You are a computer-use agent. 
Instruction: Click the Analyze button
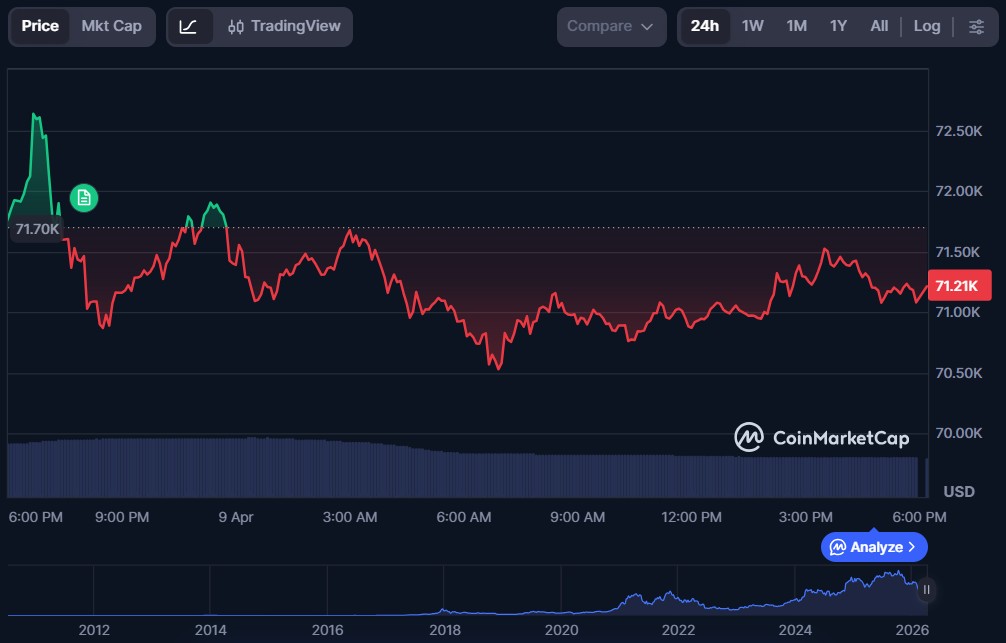pyautogui.click(x=873, y=547)
